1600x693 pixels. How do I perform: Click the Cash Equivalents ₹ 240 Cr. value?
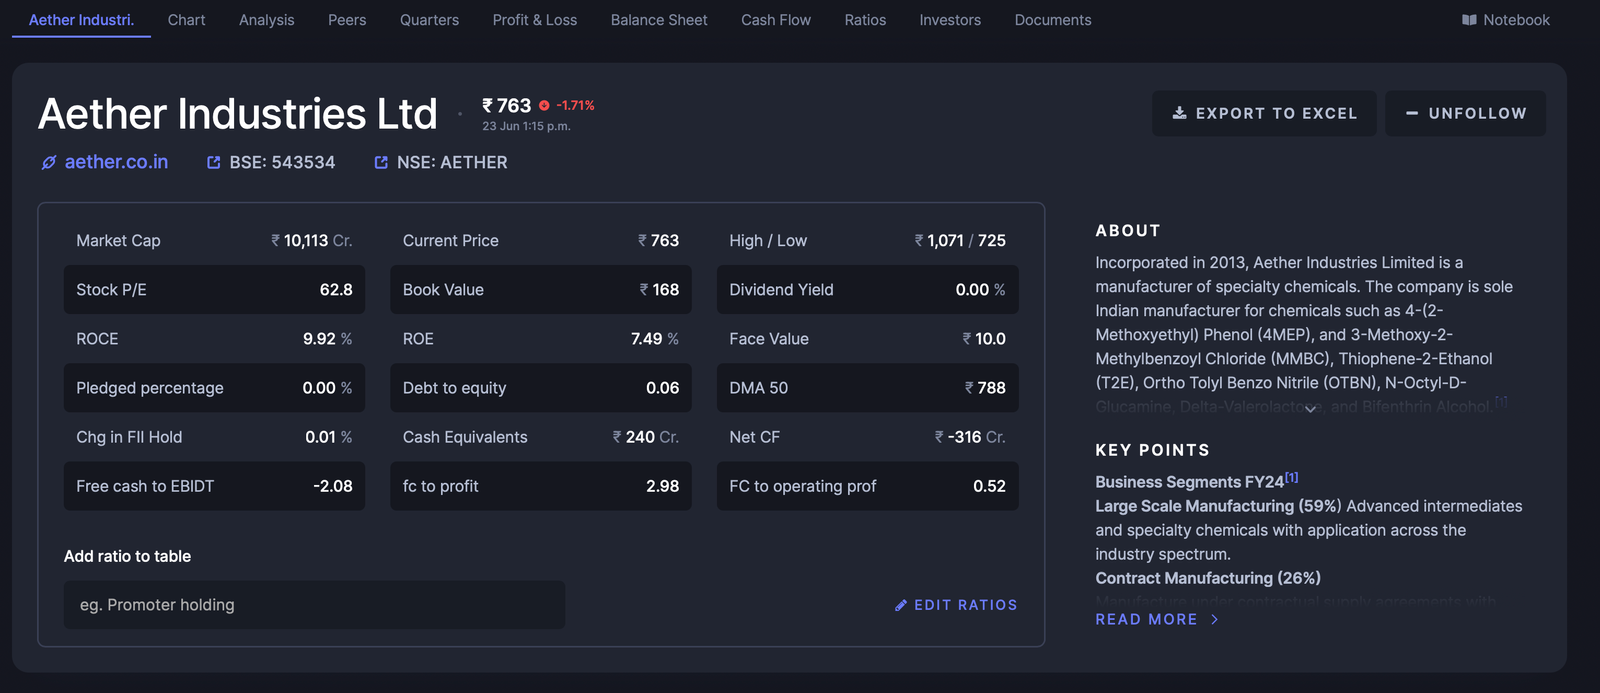[646, 437]
